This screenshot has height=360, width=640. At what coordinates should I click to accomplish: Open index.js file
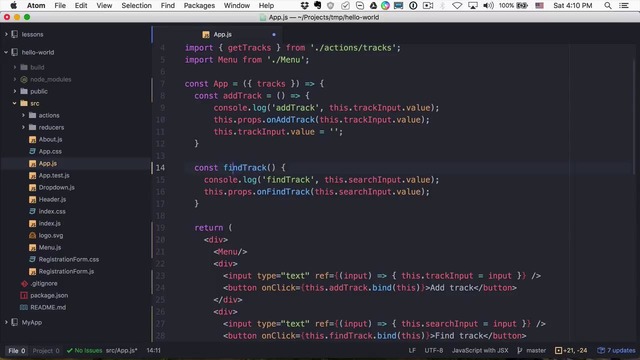(49, 223)
